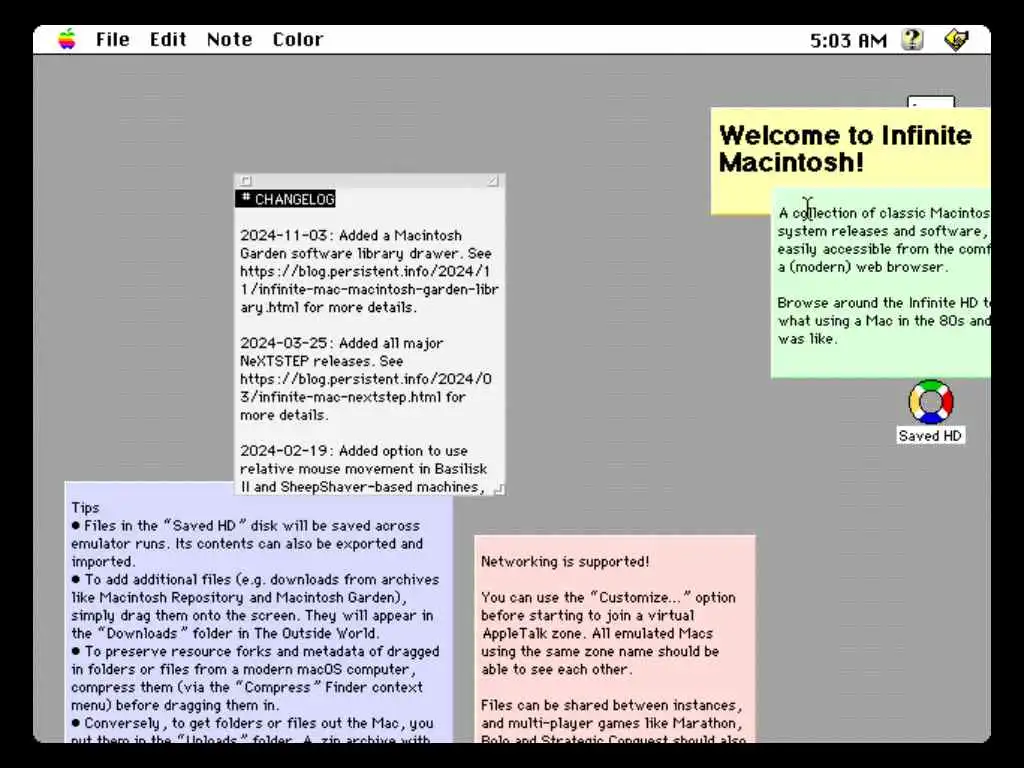
Task: Click the Customize option paragraph in pink note
Action: point(608,633)
